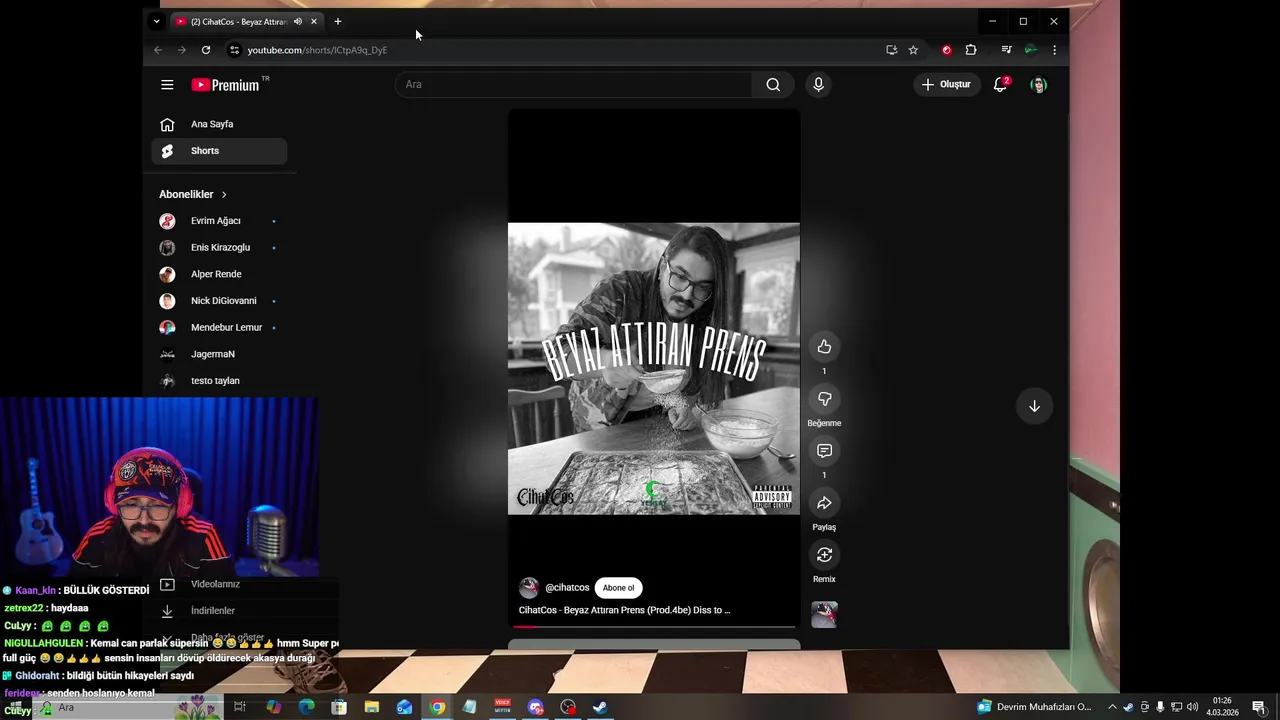The width and height of the screenshot is (1280, 720).
Task: Click the @cihatcos channel avatar
Action: coord(529,588)
